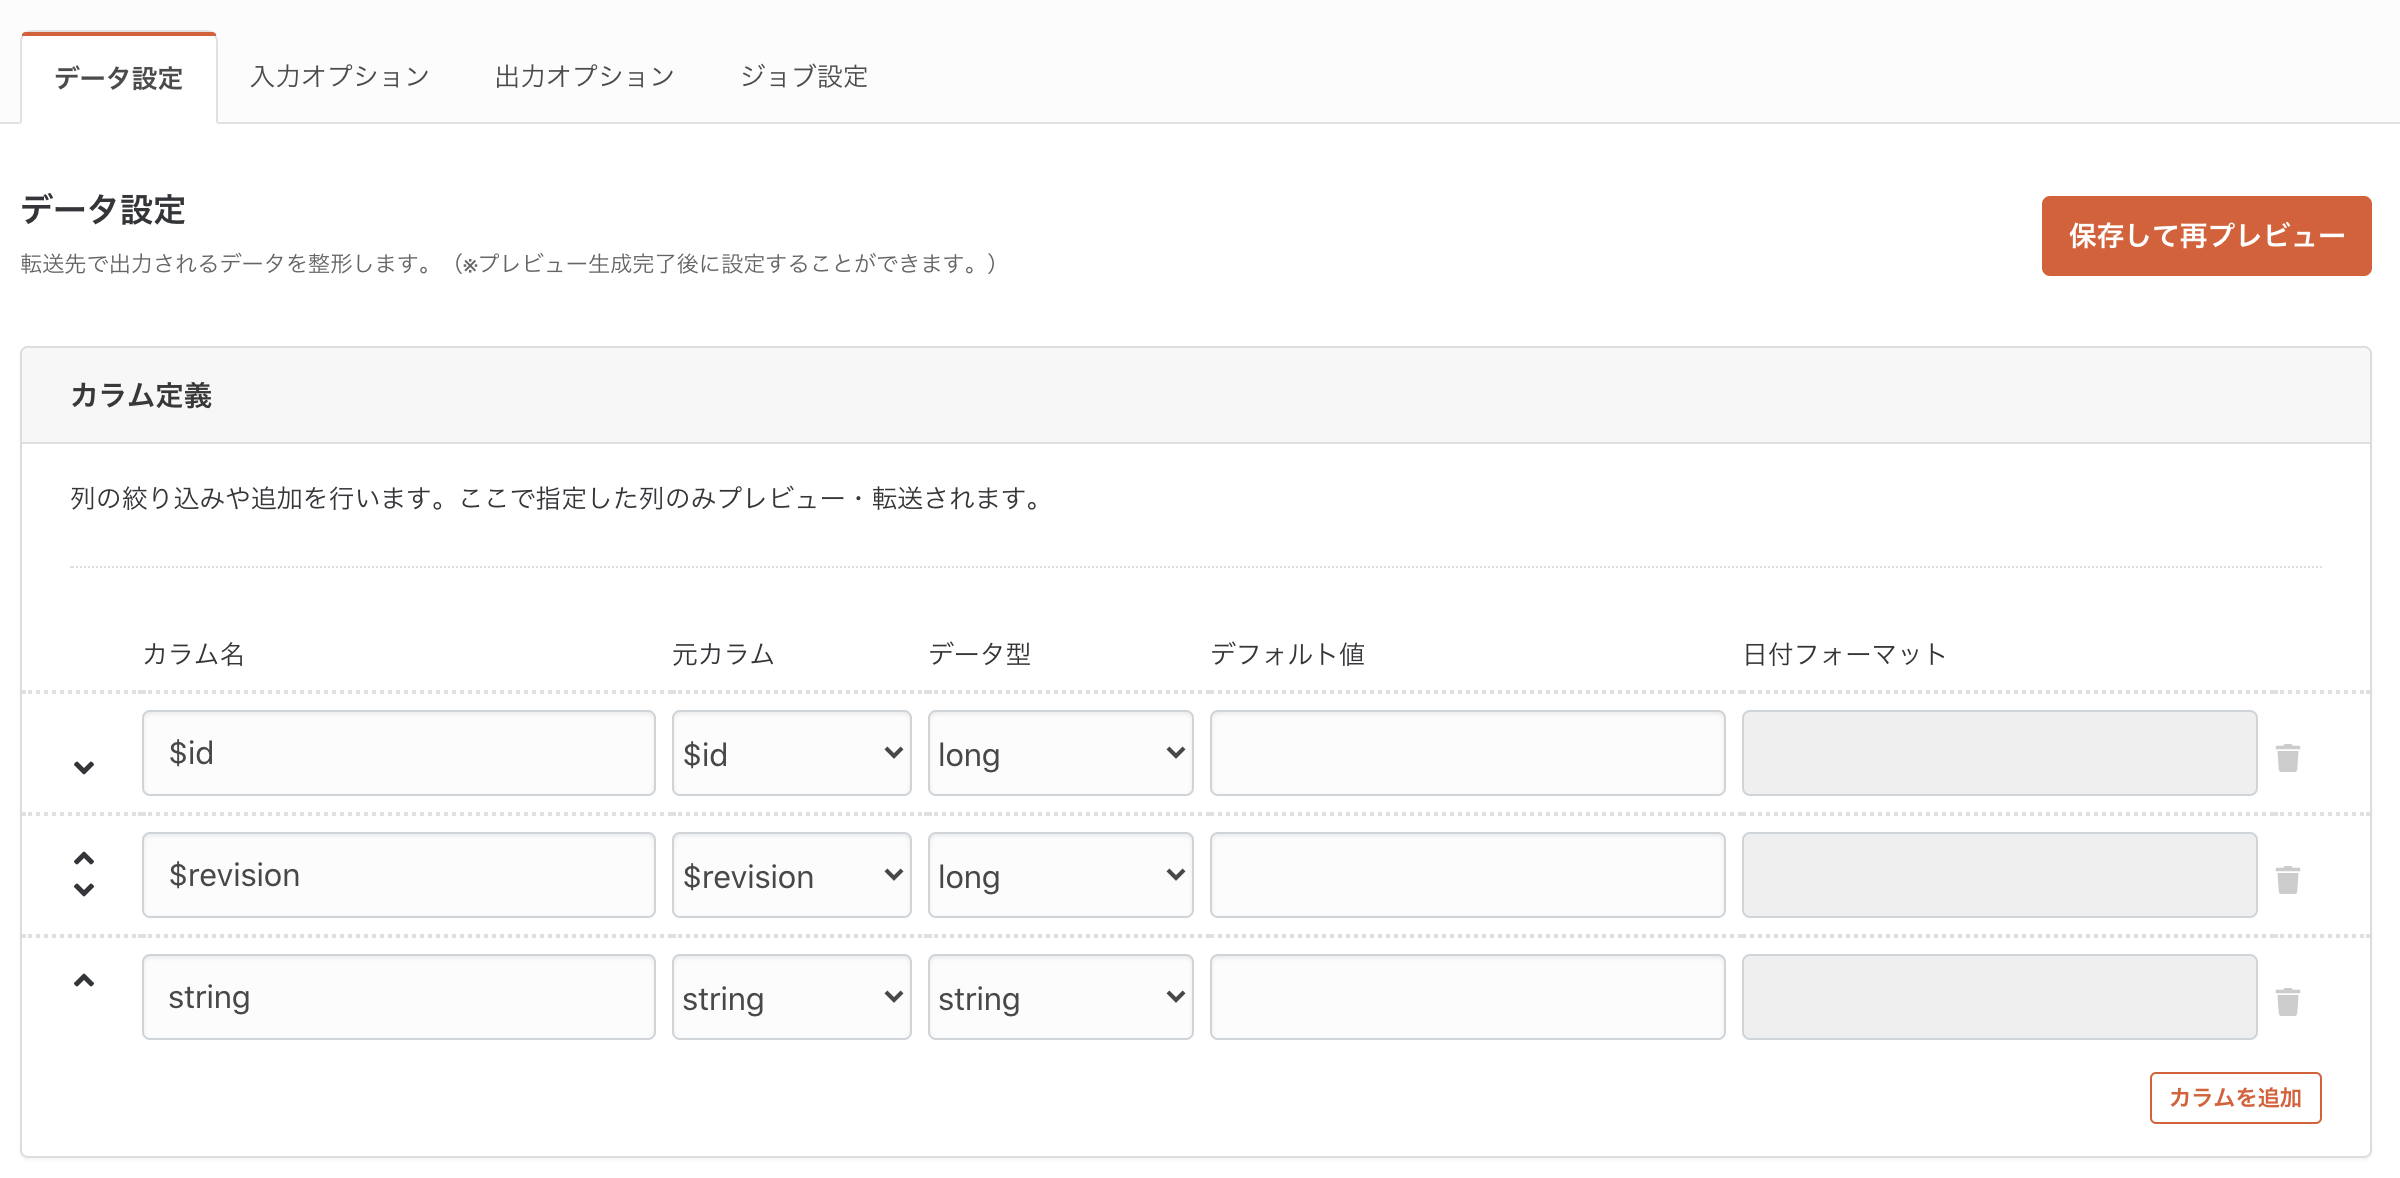Image resolution: width=2400 pixels, height=1178 pixels.
Task: Focus the $id default value field
Action: (1467, 753)
